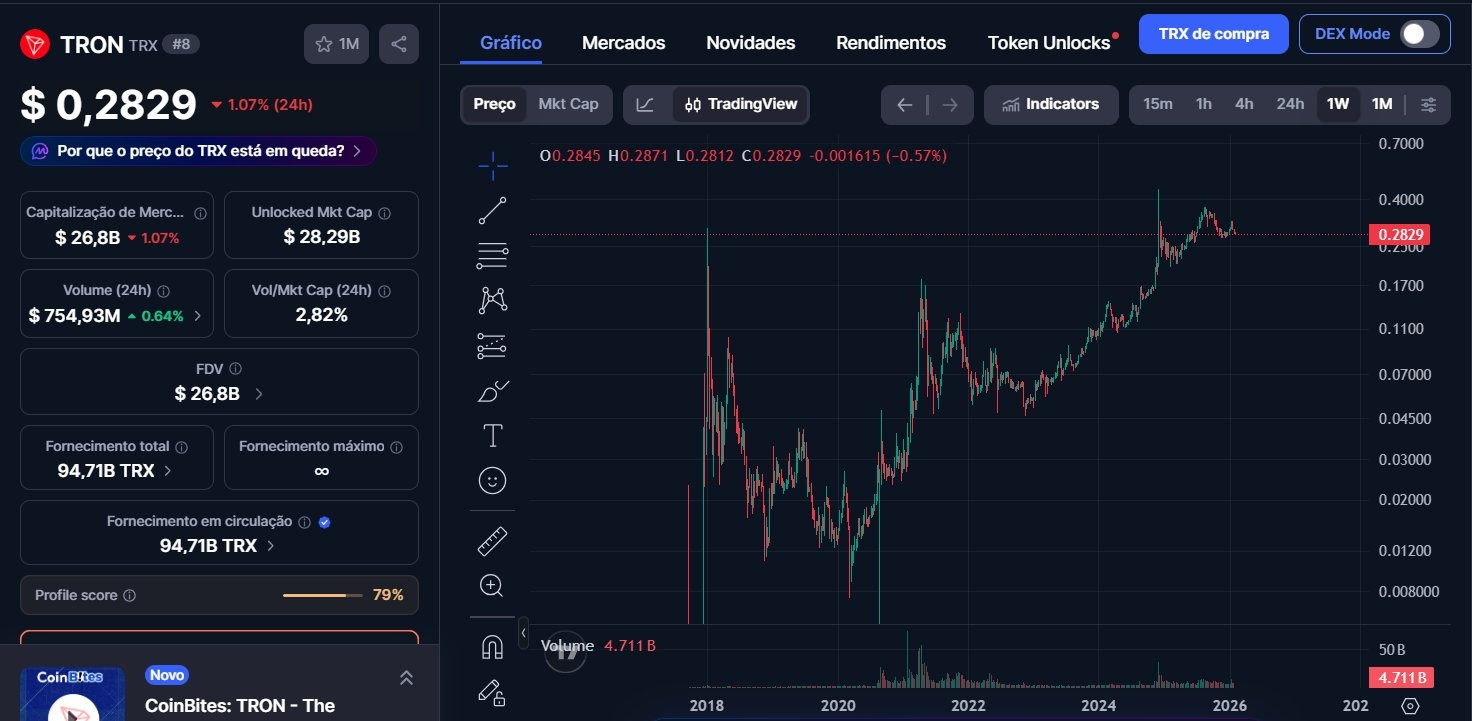The height and width of the screenshot is (721, 1472).
Task: Click the Profile score progress bar
Action: click(322, 595)
